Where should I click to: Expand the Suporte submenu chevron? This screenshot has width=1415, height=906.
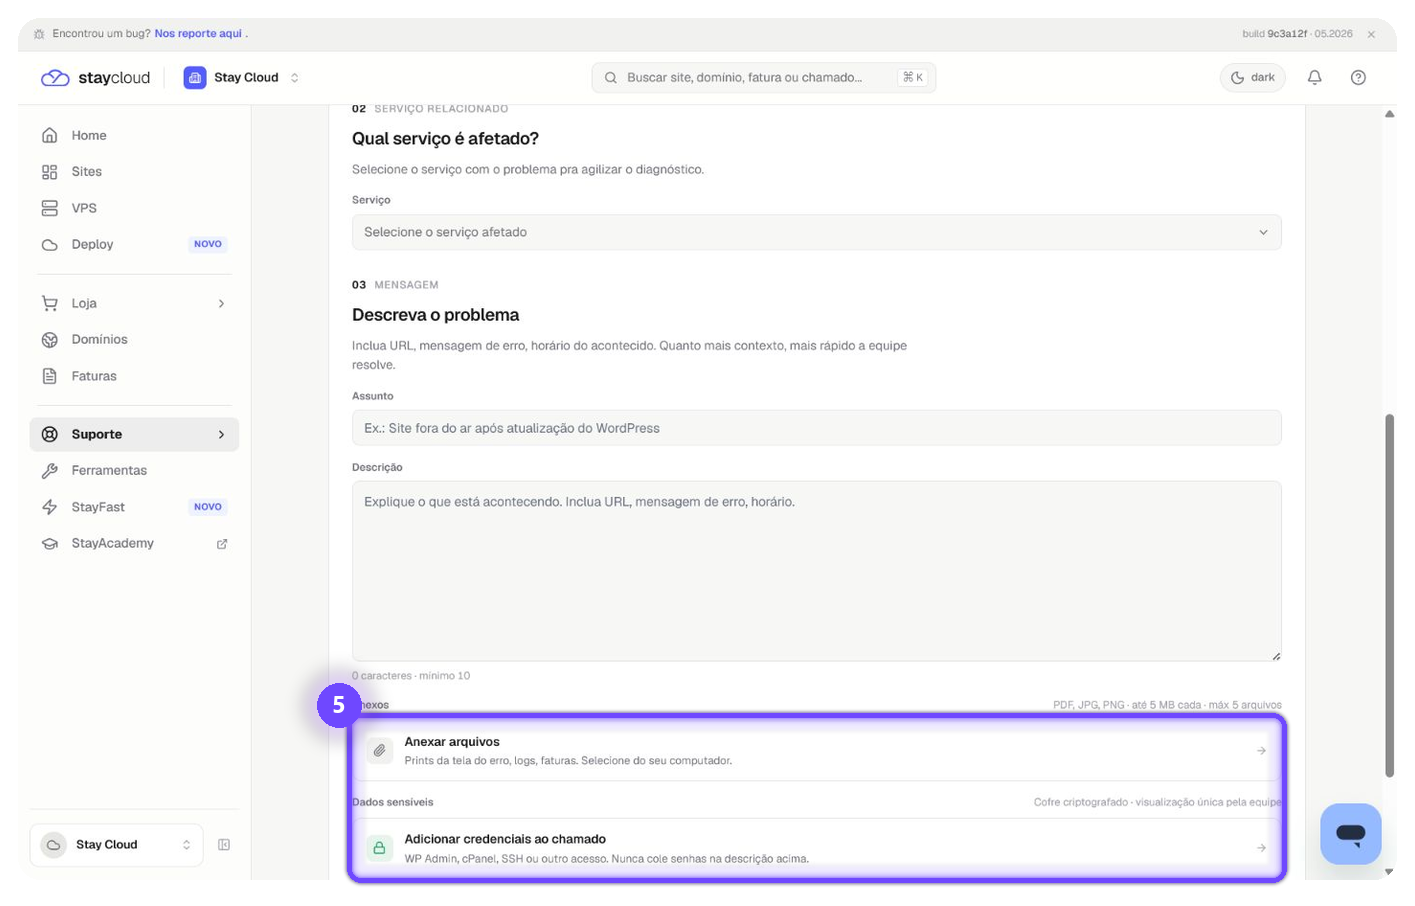pyautogui.click(x=221, y=434)
